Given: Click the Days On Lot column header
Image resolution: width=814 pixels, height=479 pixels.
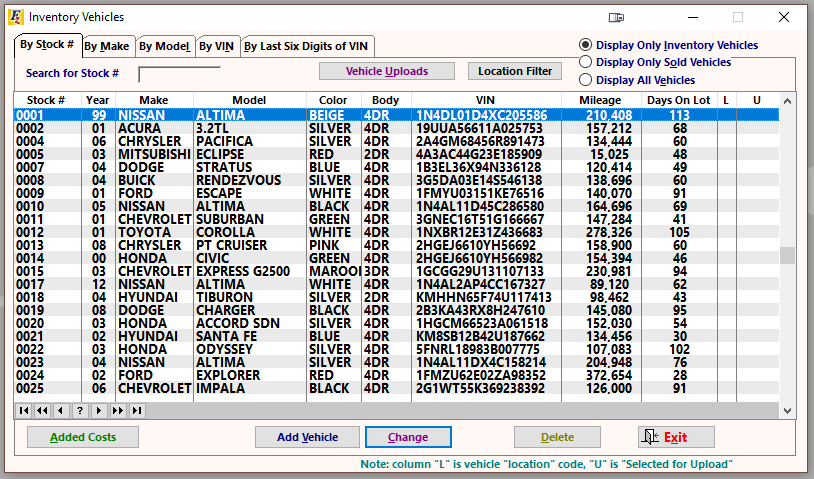Looking at the screenshot, I should [679, 100].
